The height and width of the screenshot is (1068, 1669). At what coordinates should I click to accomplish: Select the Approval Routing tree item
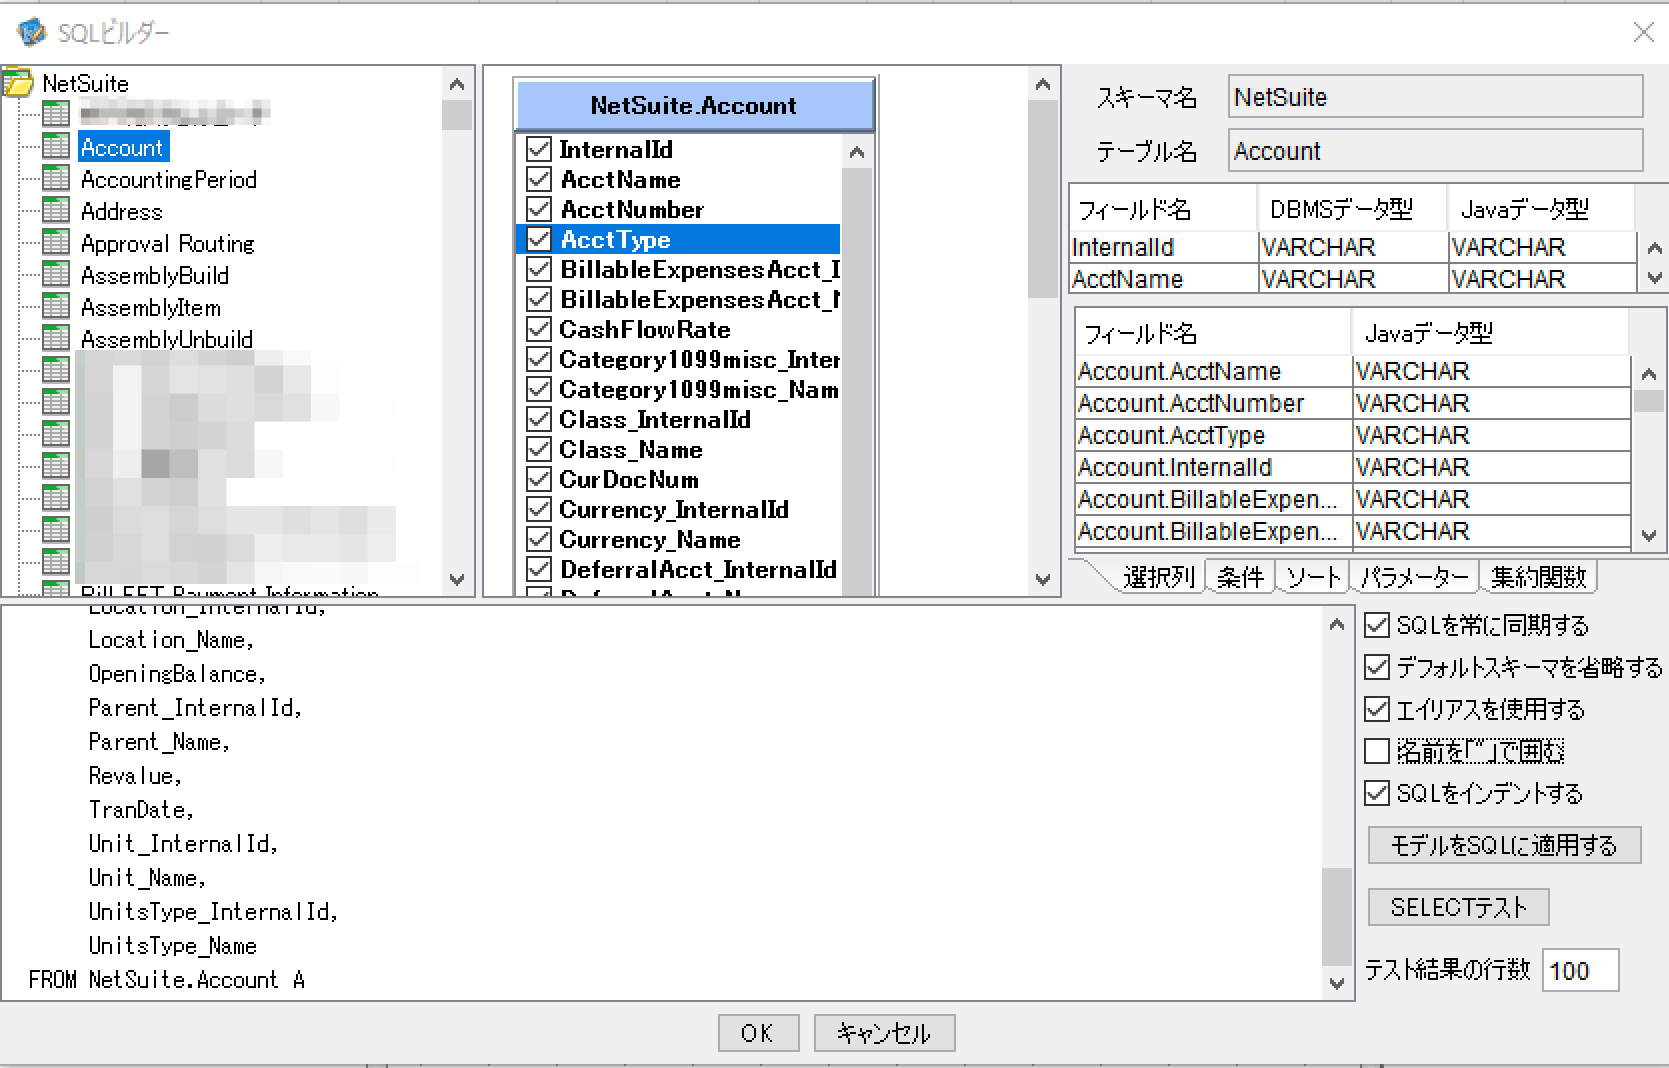coord(168,243)
